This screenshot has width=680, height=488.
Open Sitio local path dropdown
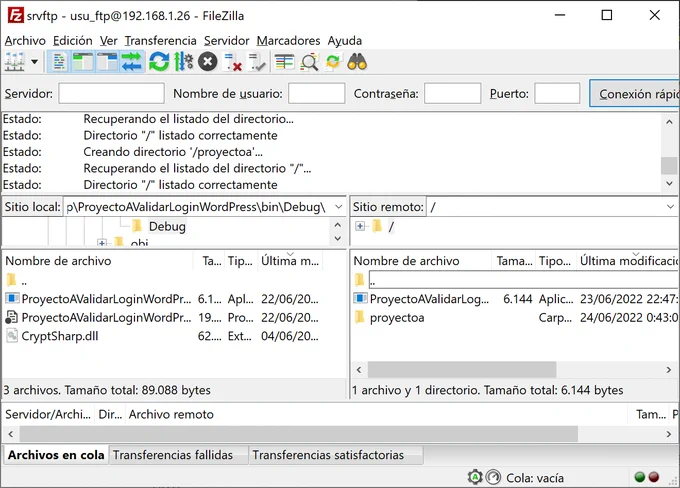(x=339, y=207)
